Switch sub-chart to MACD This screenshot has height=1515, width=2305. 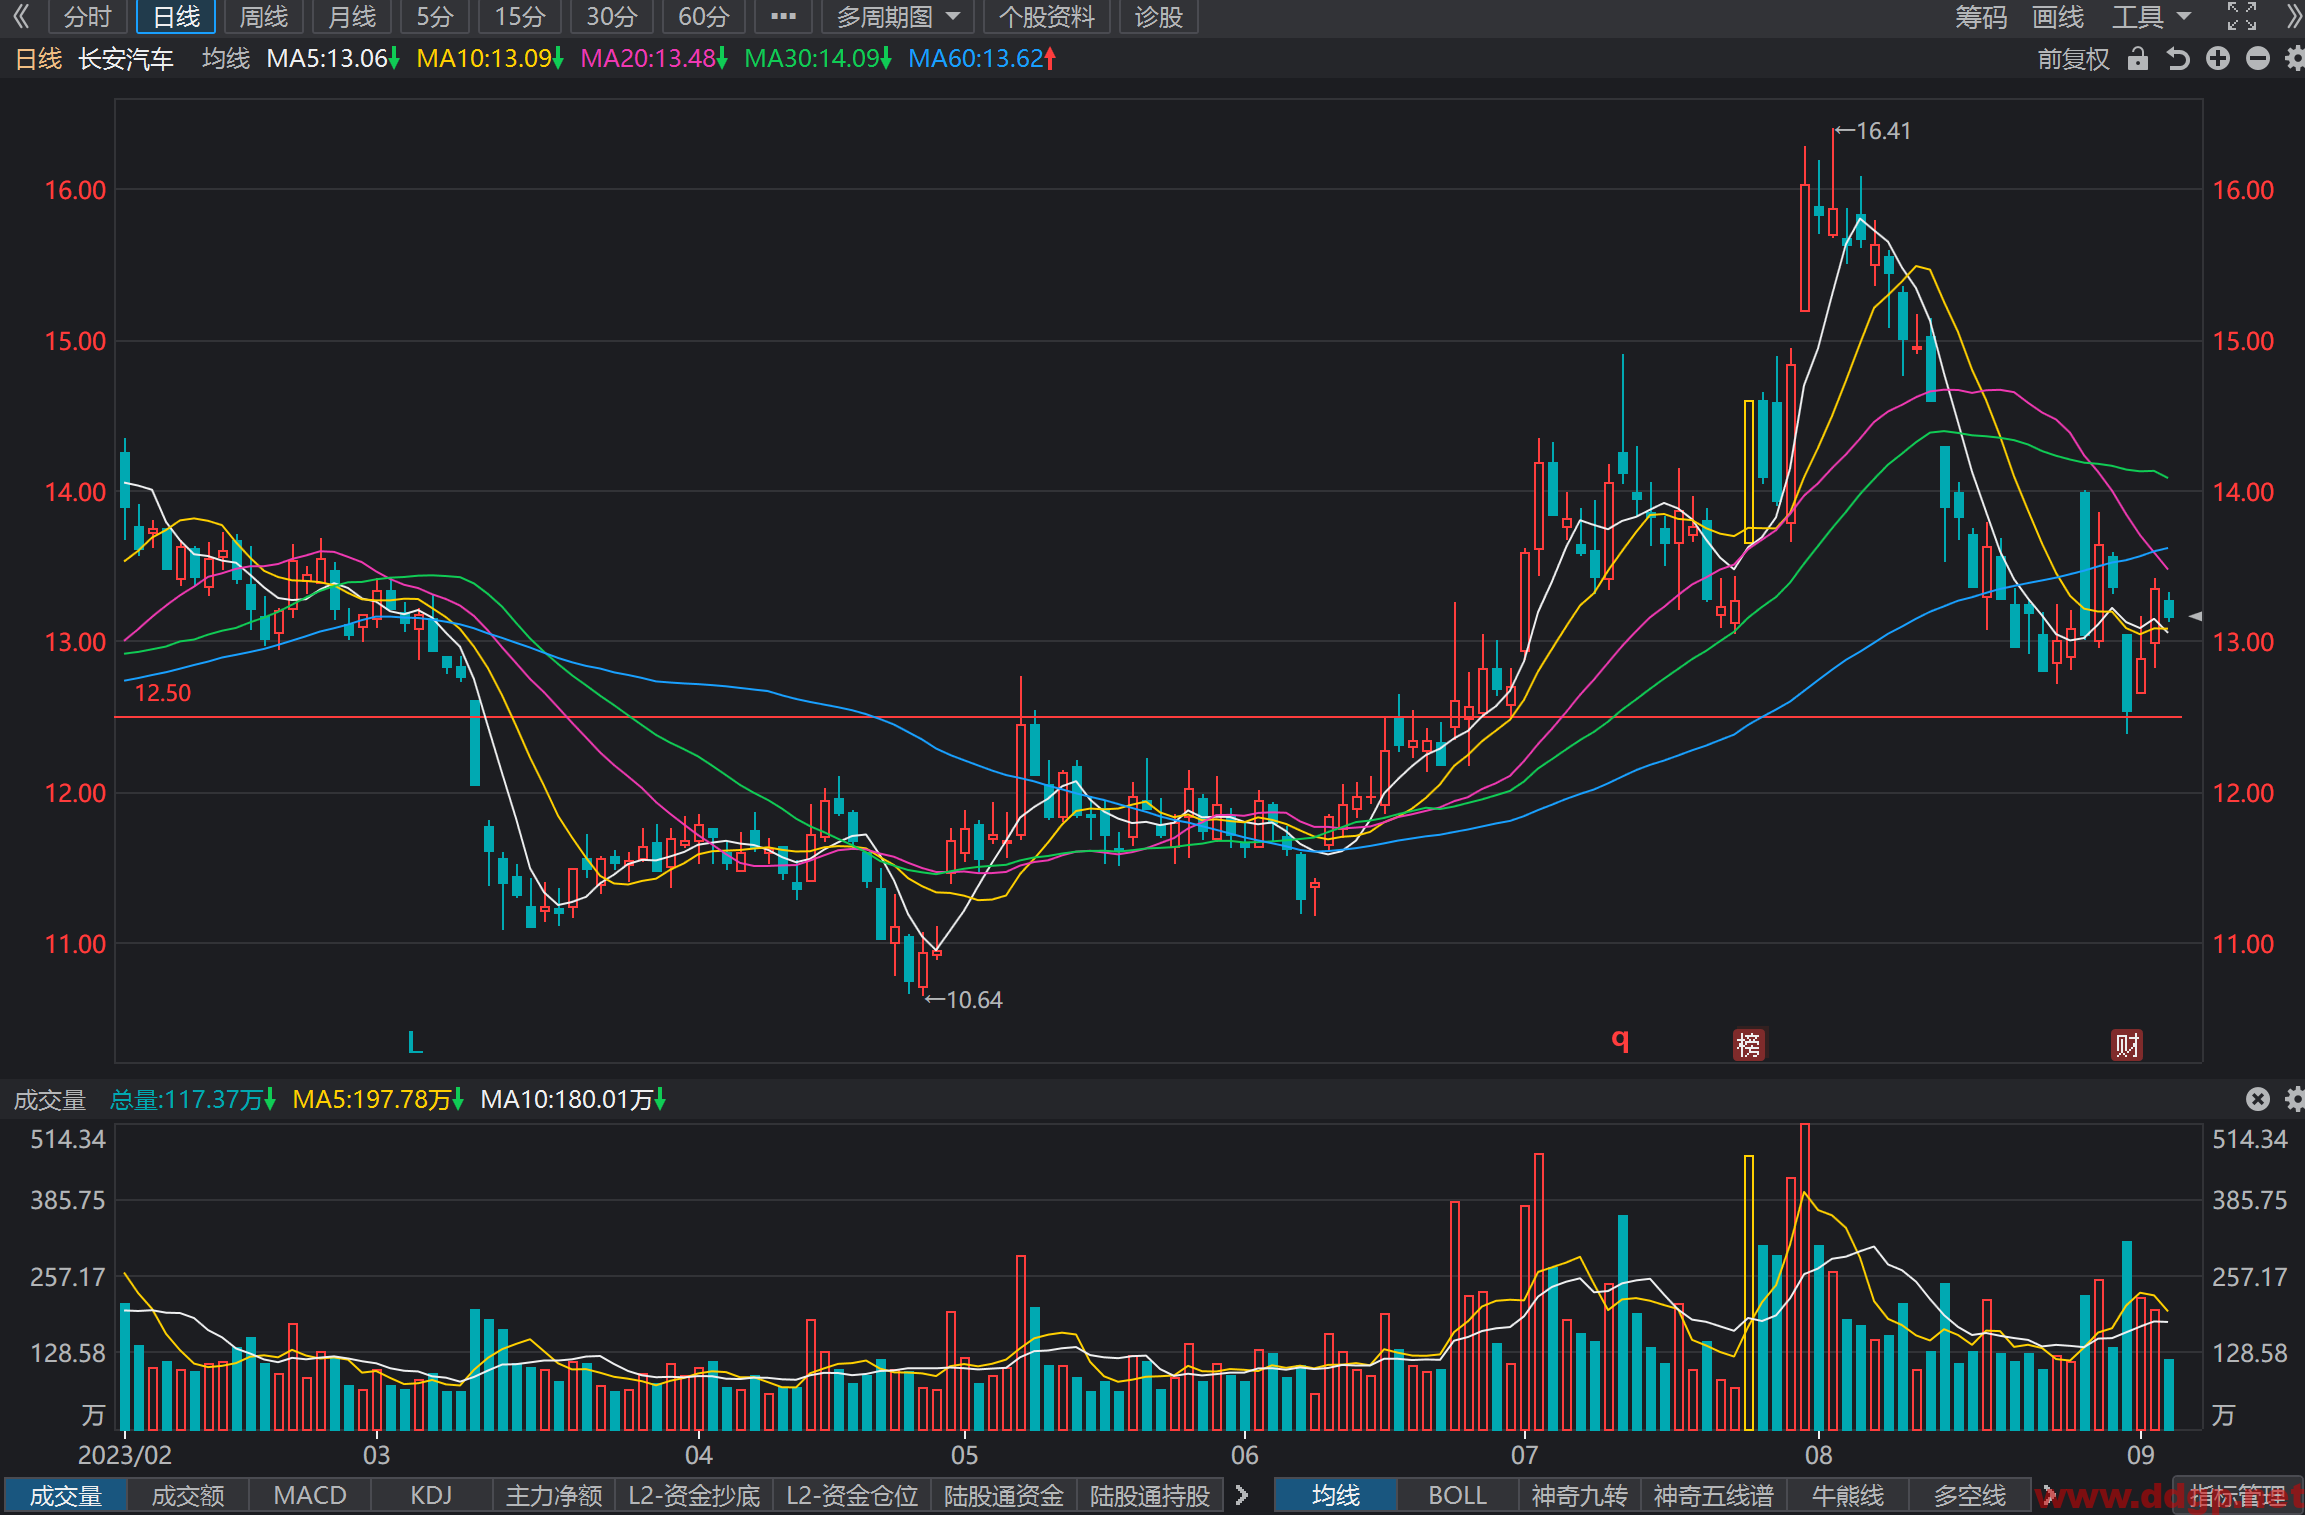tap(310, 1496)
